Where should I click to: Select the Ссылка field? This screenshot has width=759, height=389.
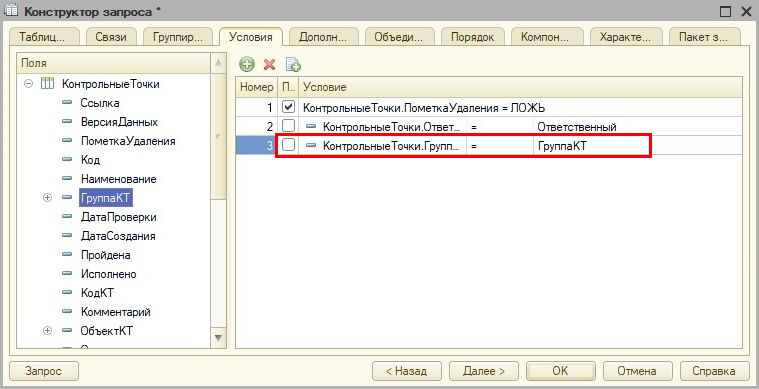(100, 103)
